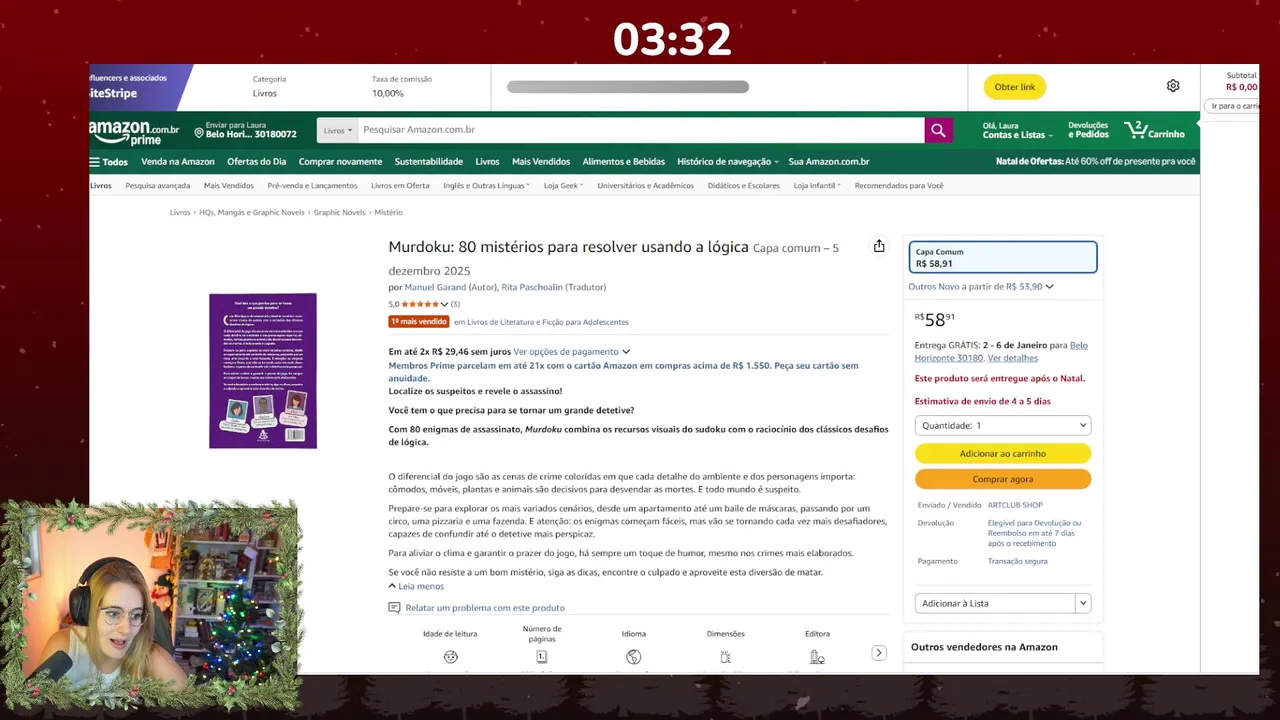
Task: Open 'Ofertas do Dia' nav item
Action: [256, 162]
